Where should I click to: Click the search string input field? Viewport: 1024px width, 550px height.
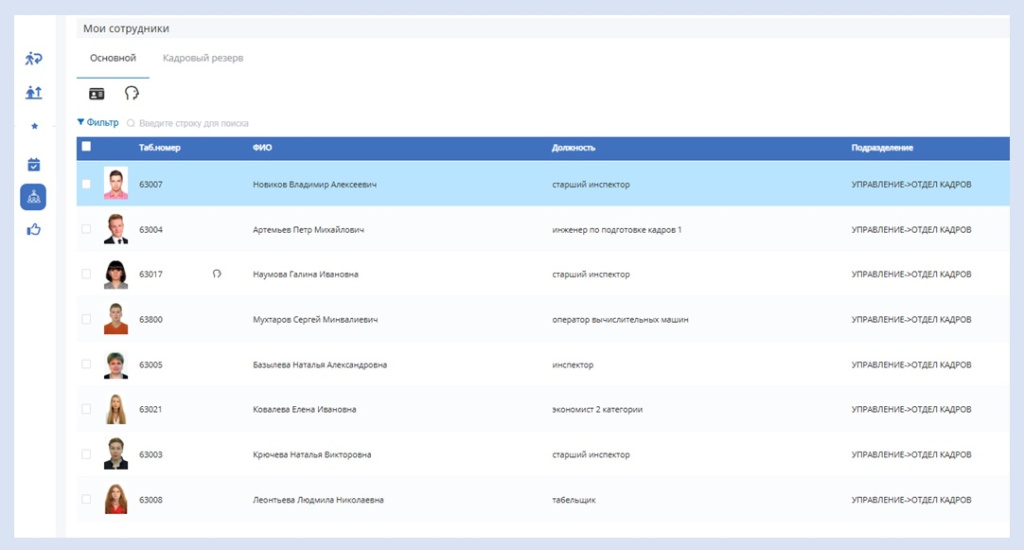[200, 123]
